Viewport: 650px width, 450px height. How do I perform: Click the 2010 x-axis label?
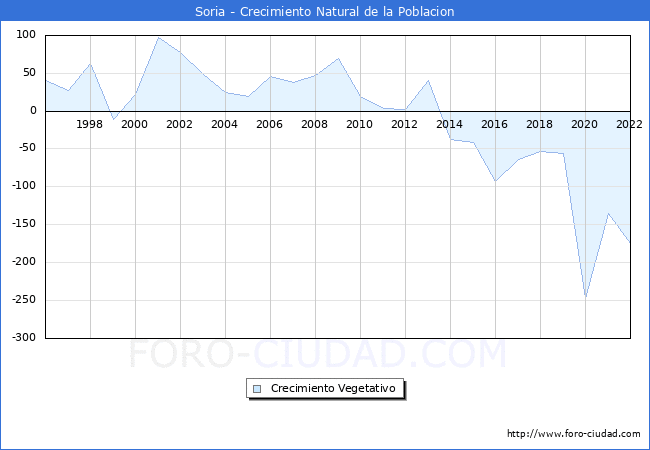(359, 124)
